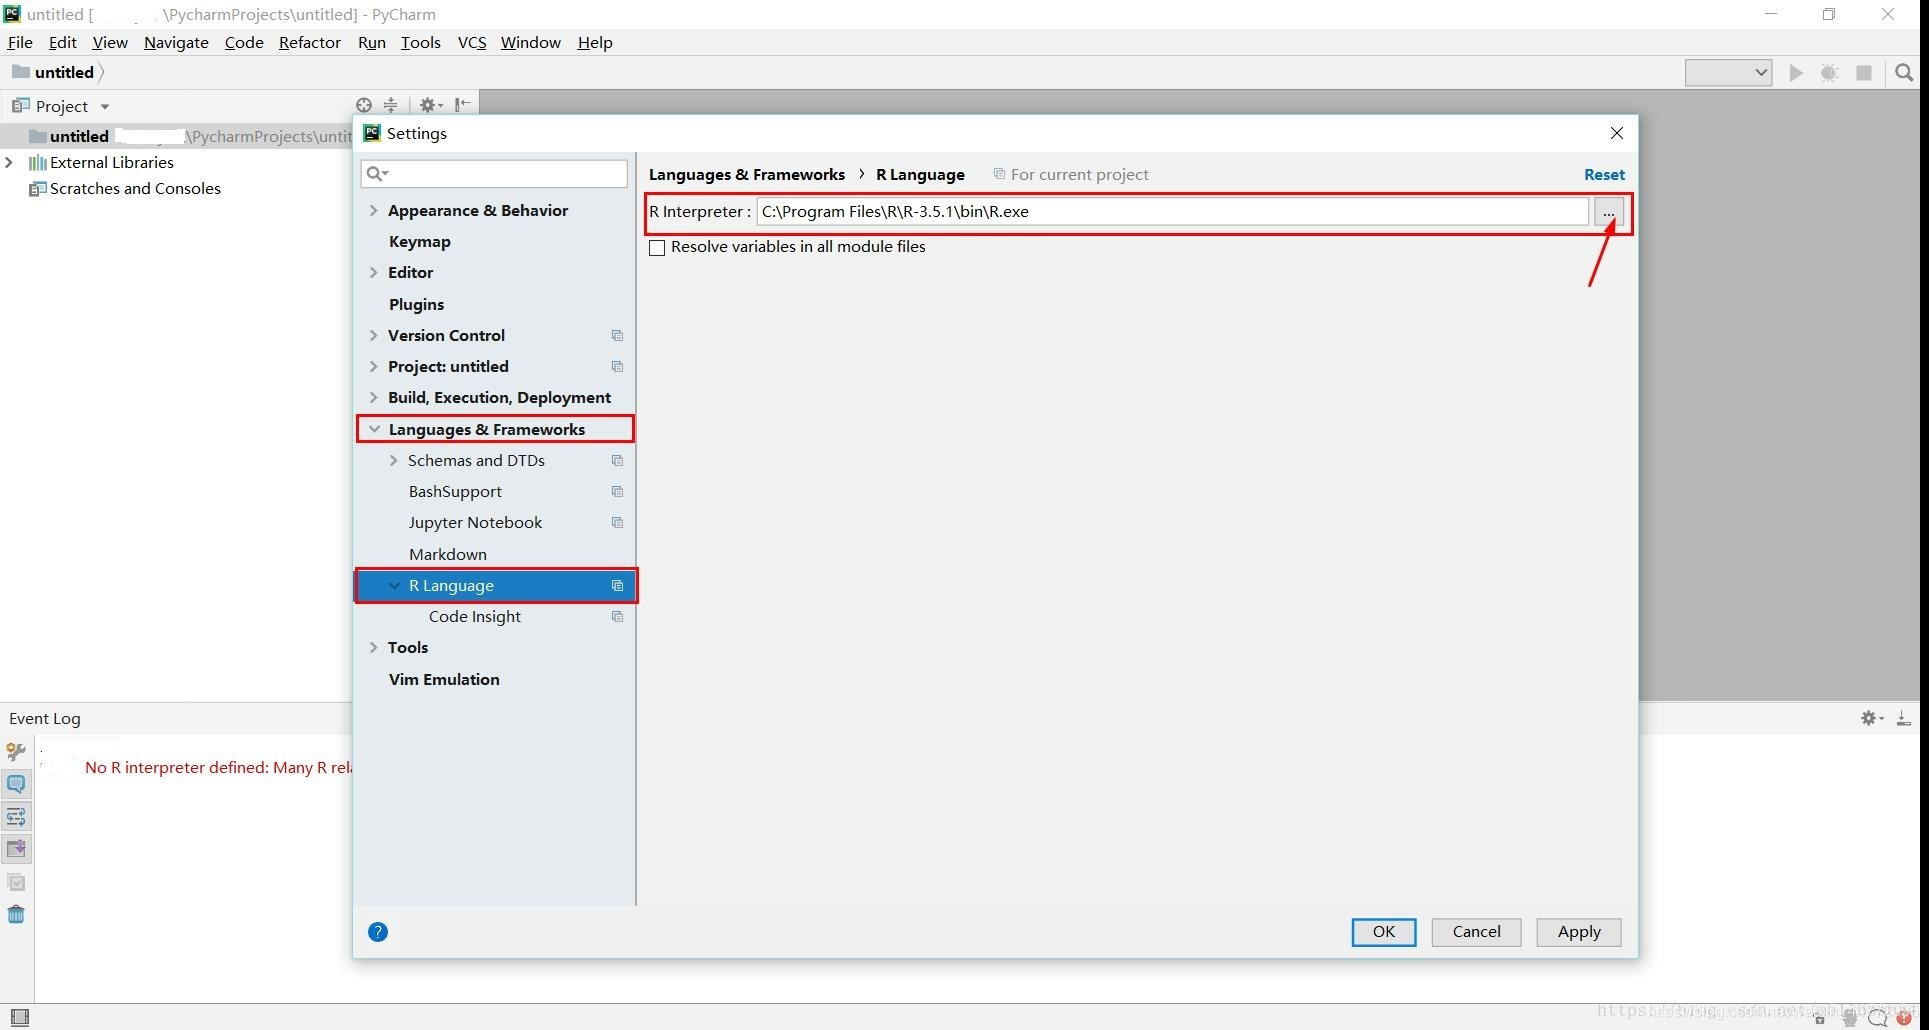Expand External Libraries in Project tree
1929x1030 pixels.
pyautogui.click(x=9, y=162)
